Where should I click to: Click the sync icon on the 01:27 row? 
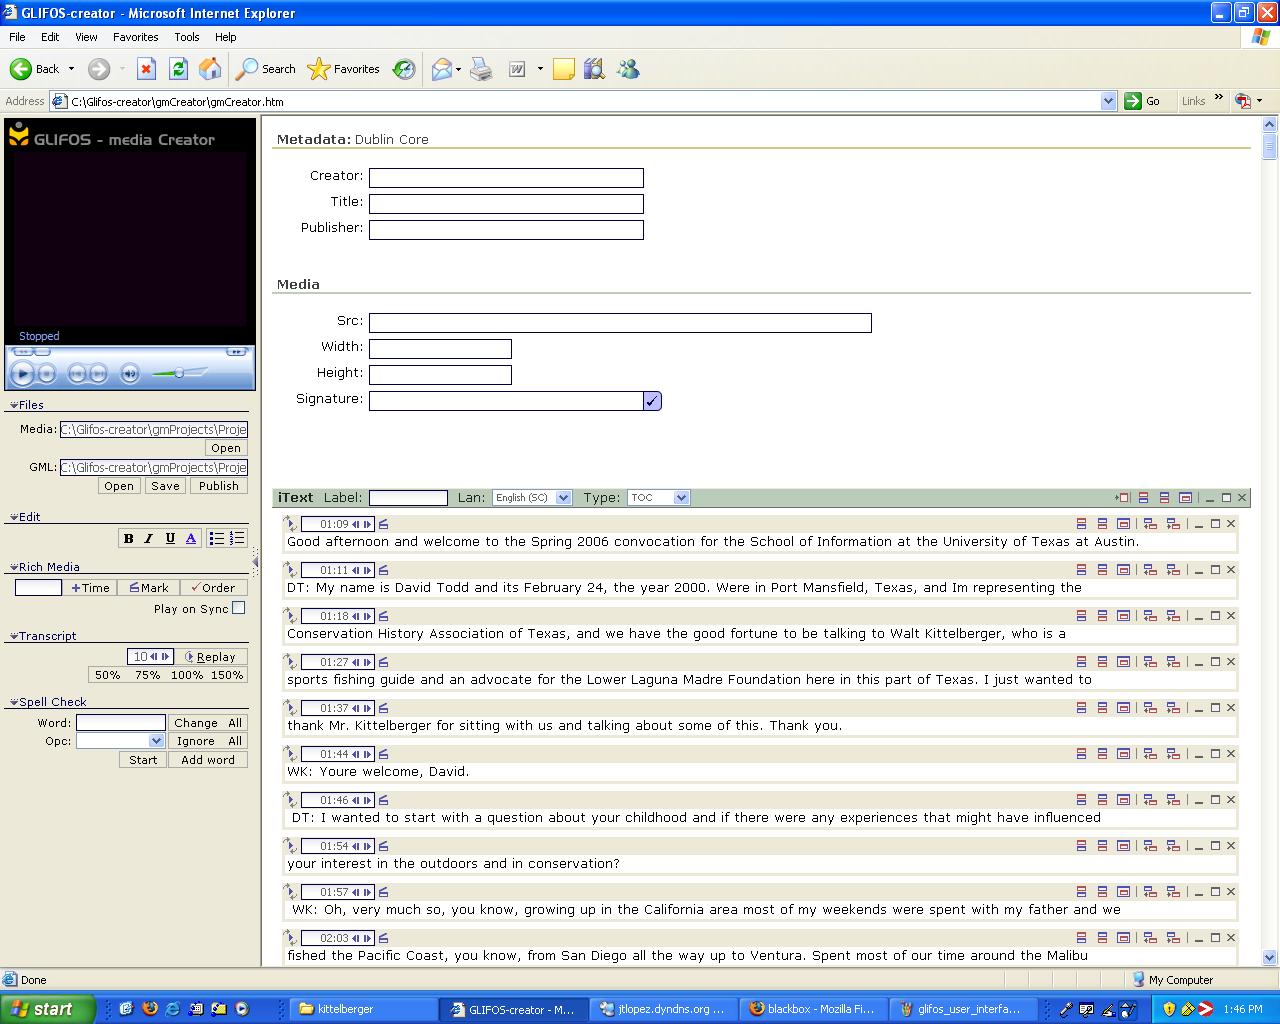tap(290, 662)
